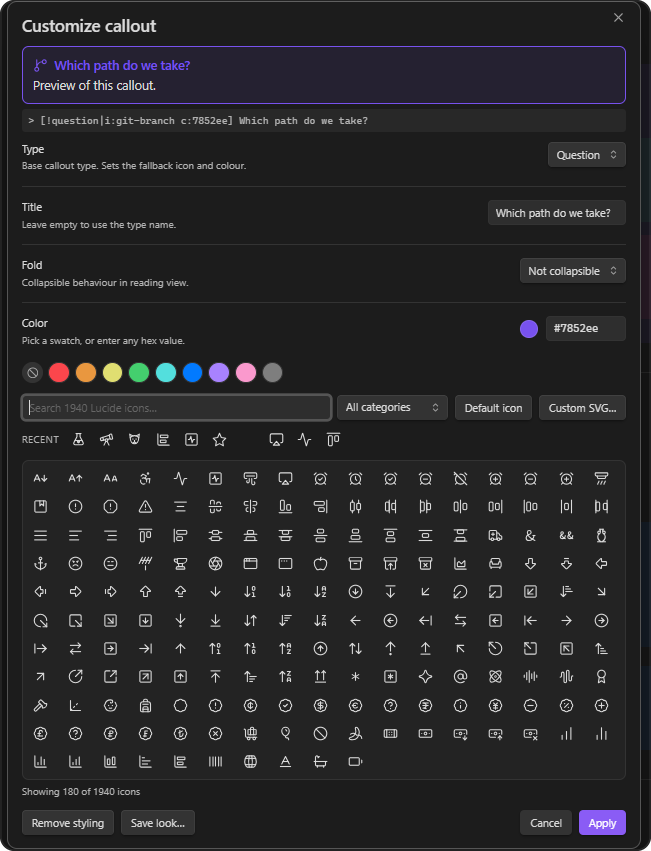The width and height of the screenshot is (651, 851).
Task: Open the All categories filter dropdown
Action: [392, 408]
